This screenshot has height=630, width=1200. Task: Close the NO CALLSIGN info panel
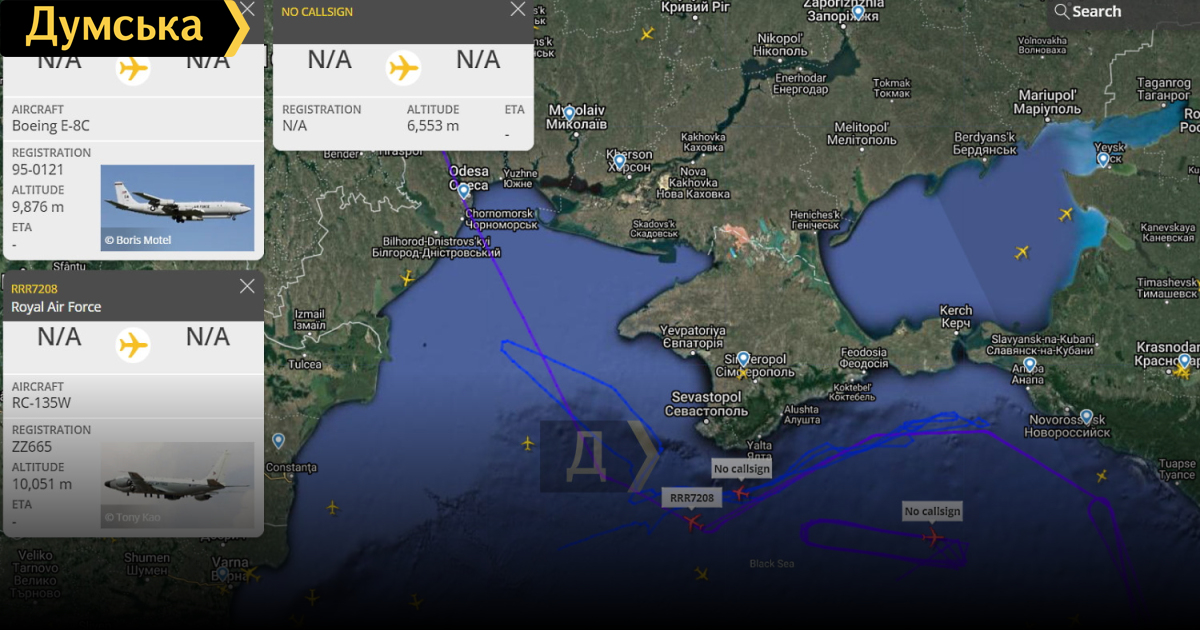[517, 10]
